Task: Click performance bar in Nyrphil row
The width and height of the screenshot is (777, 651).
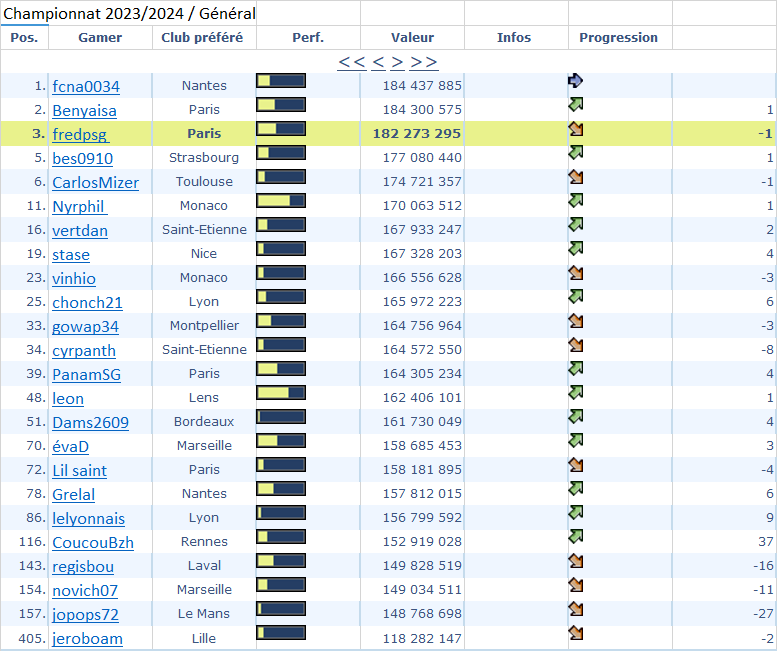Action: tap(281, 201)
